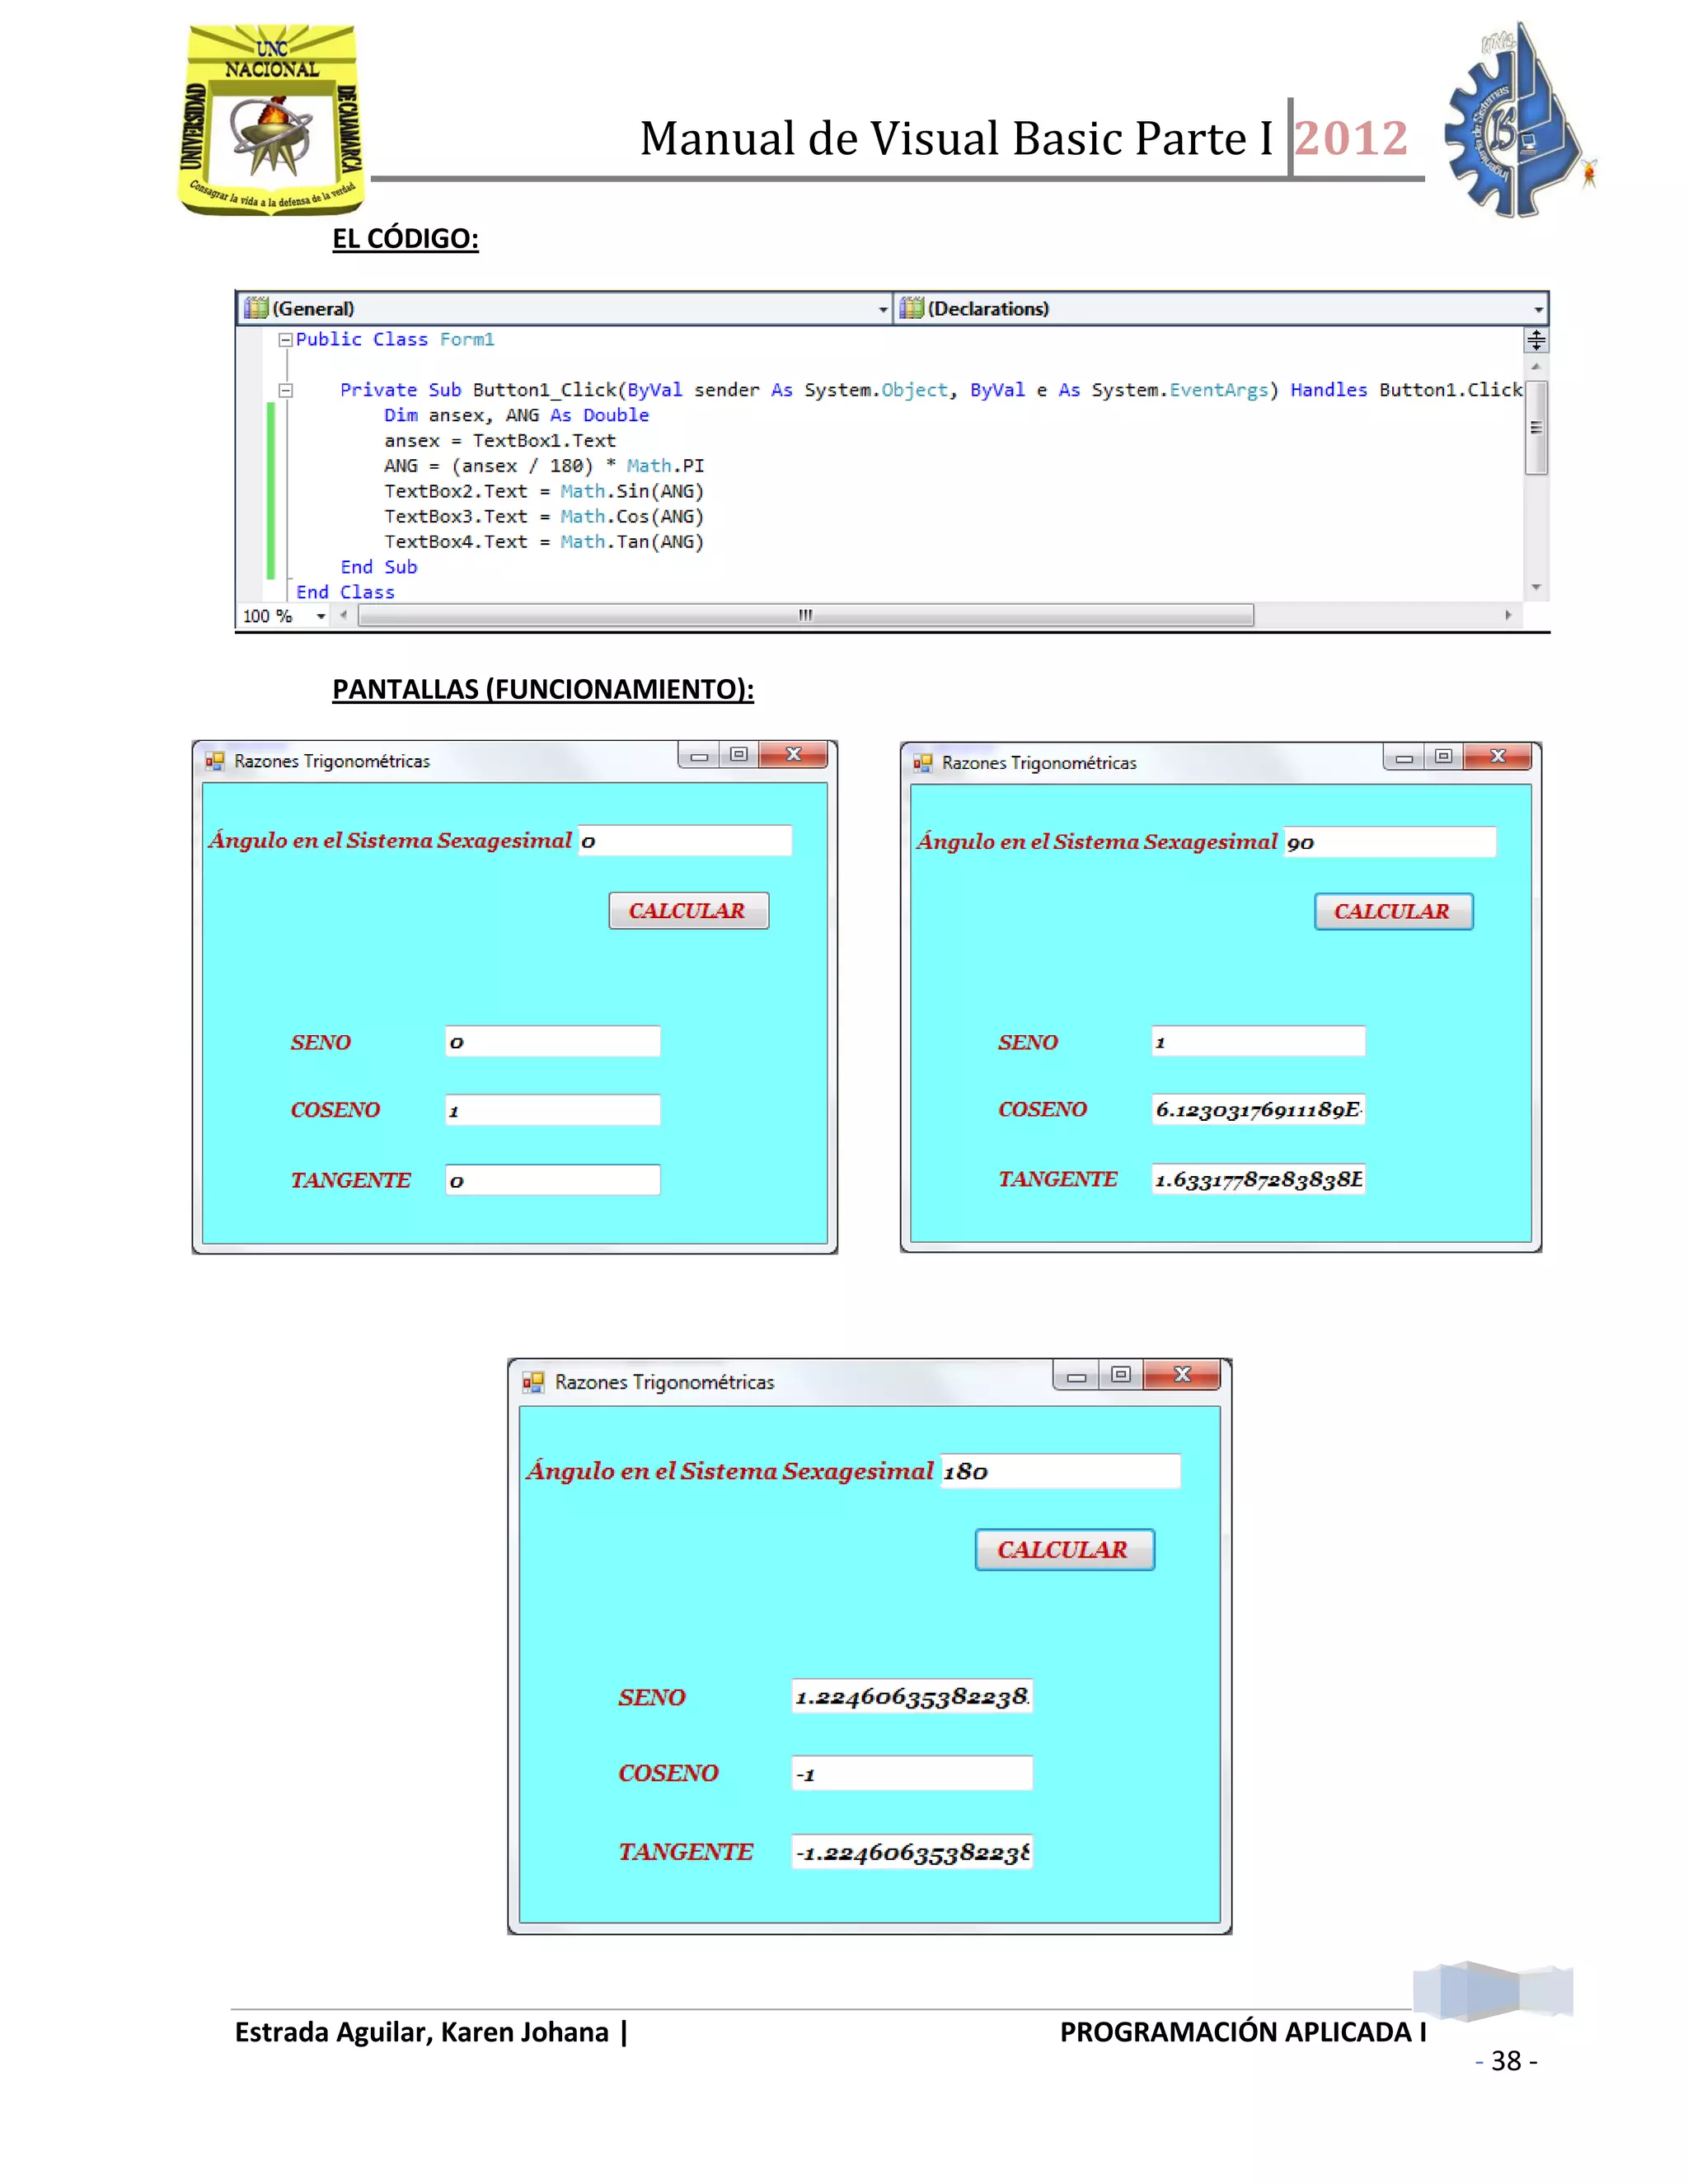The image size is (1688, 2184).
Task: Maximize the angle 90 Razones Trigonométricas window
Action: coord(1444,757)
